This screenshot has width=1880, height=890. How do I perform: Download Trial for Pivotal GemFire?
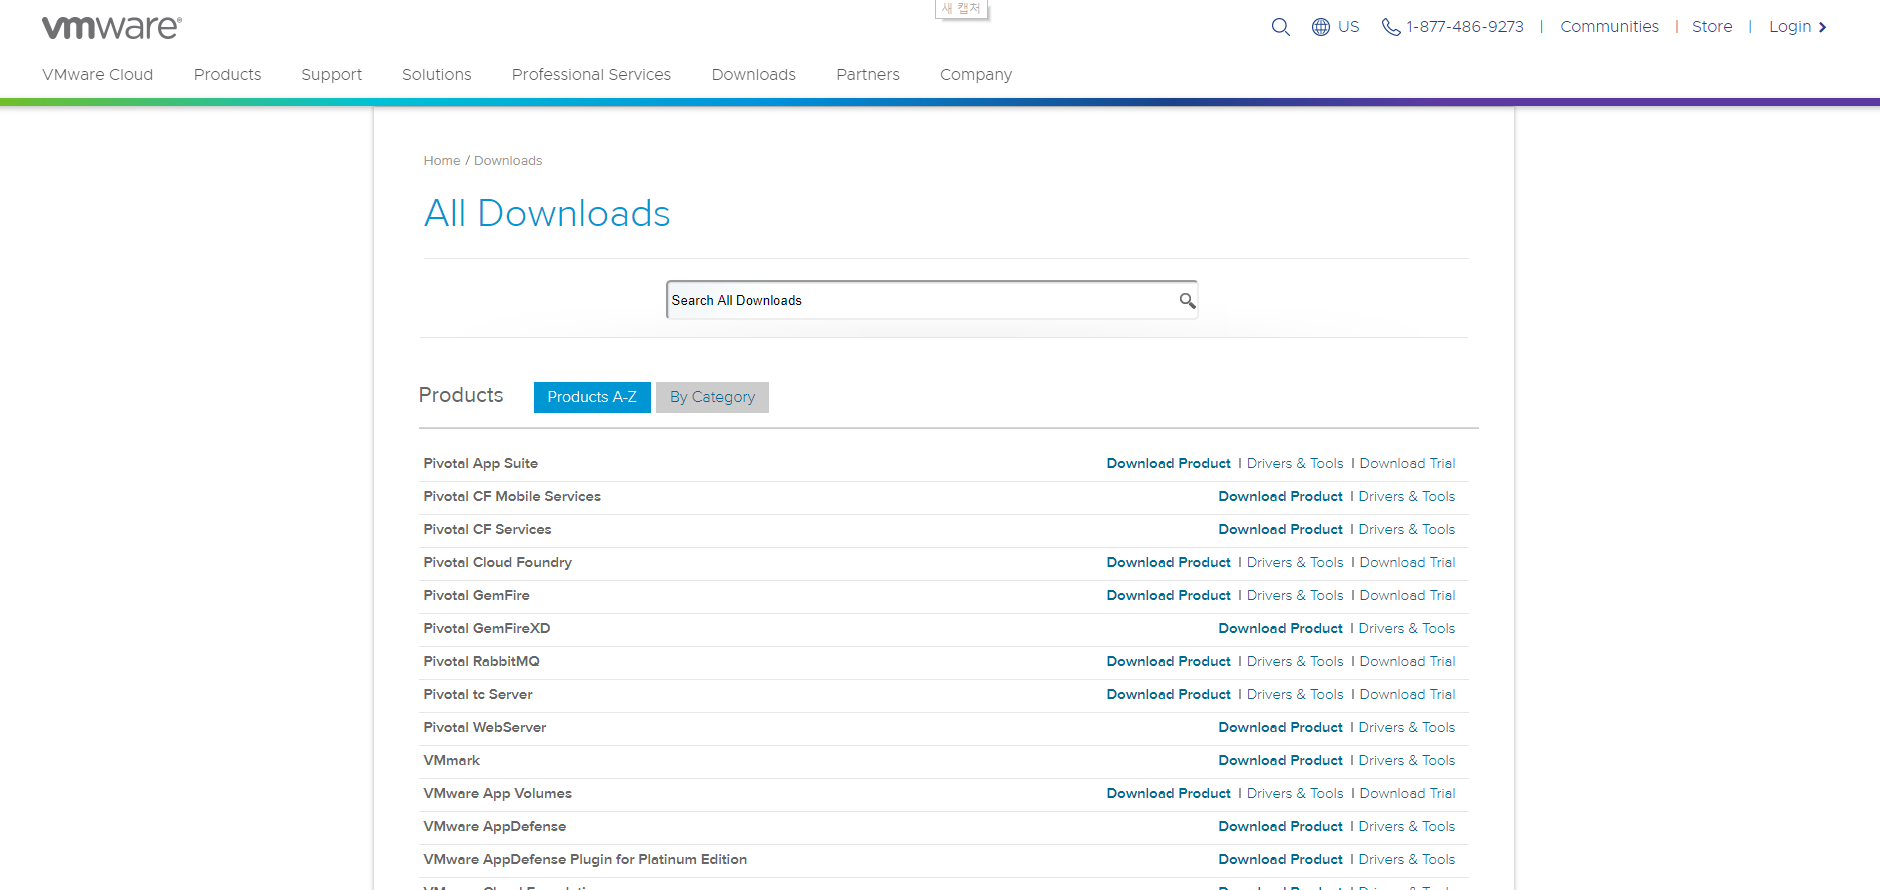click(x=1407, y=595)
